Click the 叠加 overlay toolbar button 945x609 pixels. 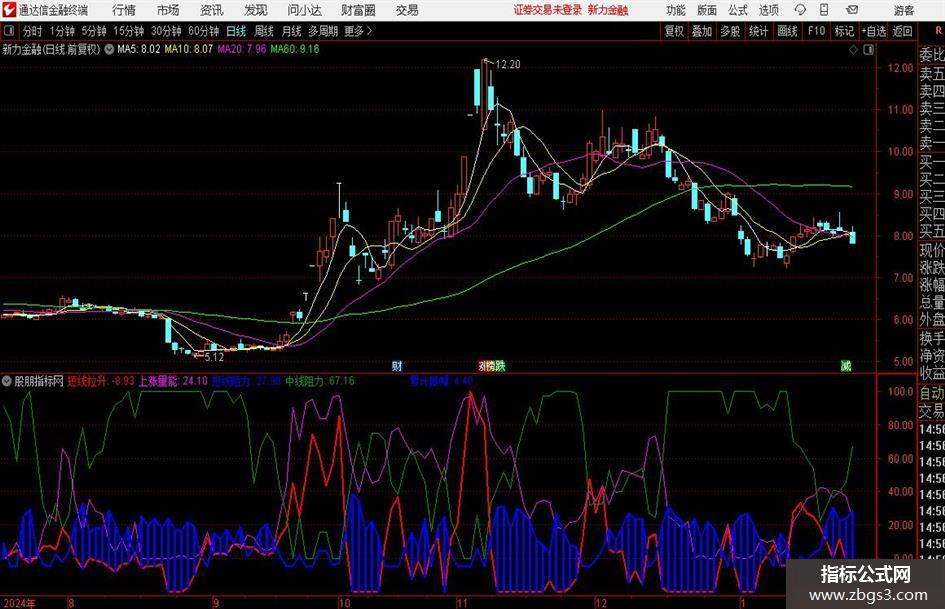tap(702, 31)
